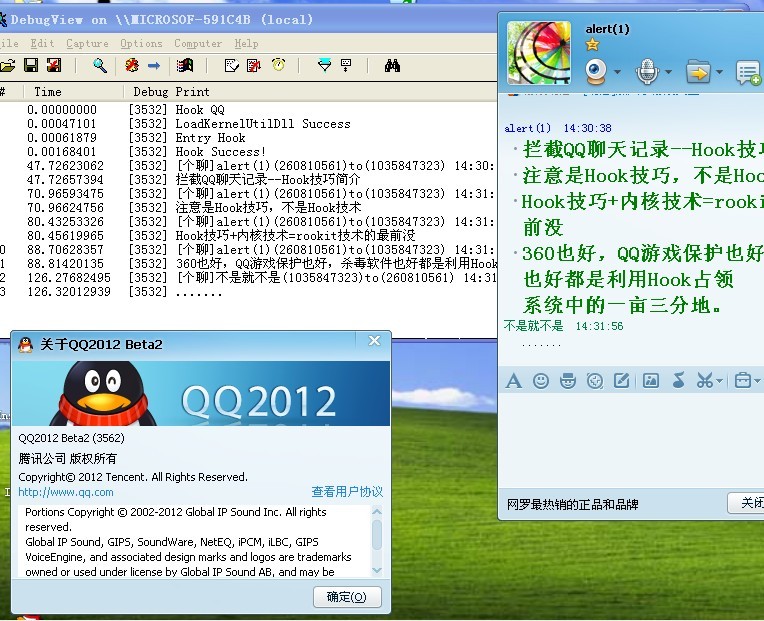Image resolution: width=764 pixels, height=621 pixels.
Task: Click inside the QQ message input area
Action: (631, 441)
